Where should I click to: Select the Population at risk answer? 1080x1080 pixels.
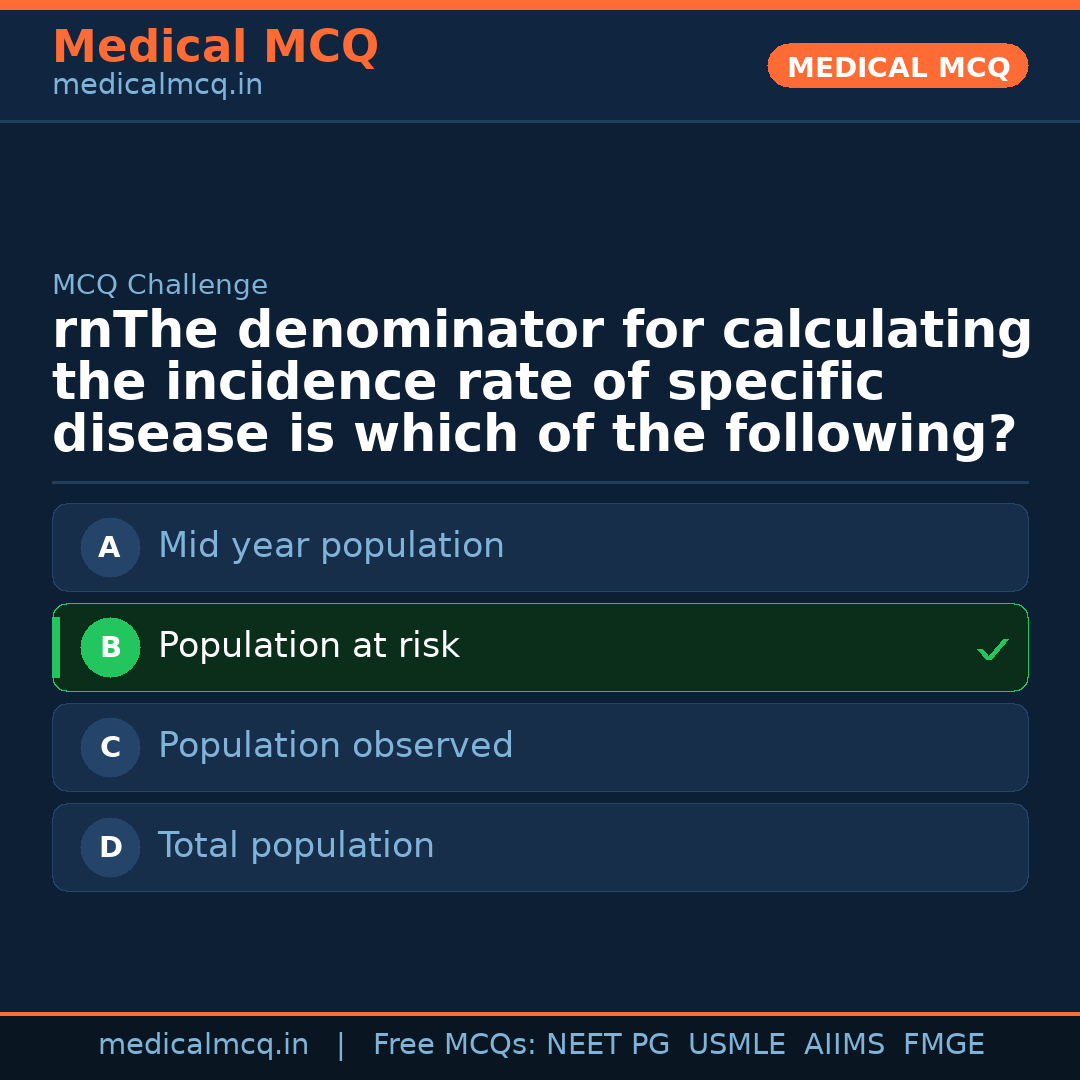(x=309, y=646)
